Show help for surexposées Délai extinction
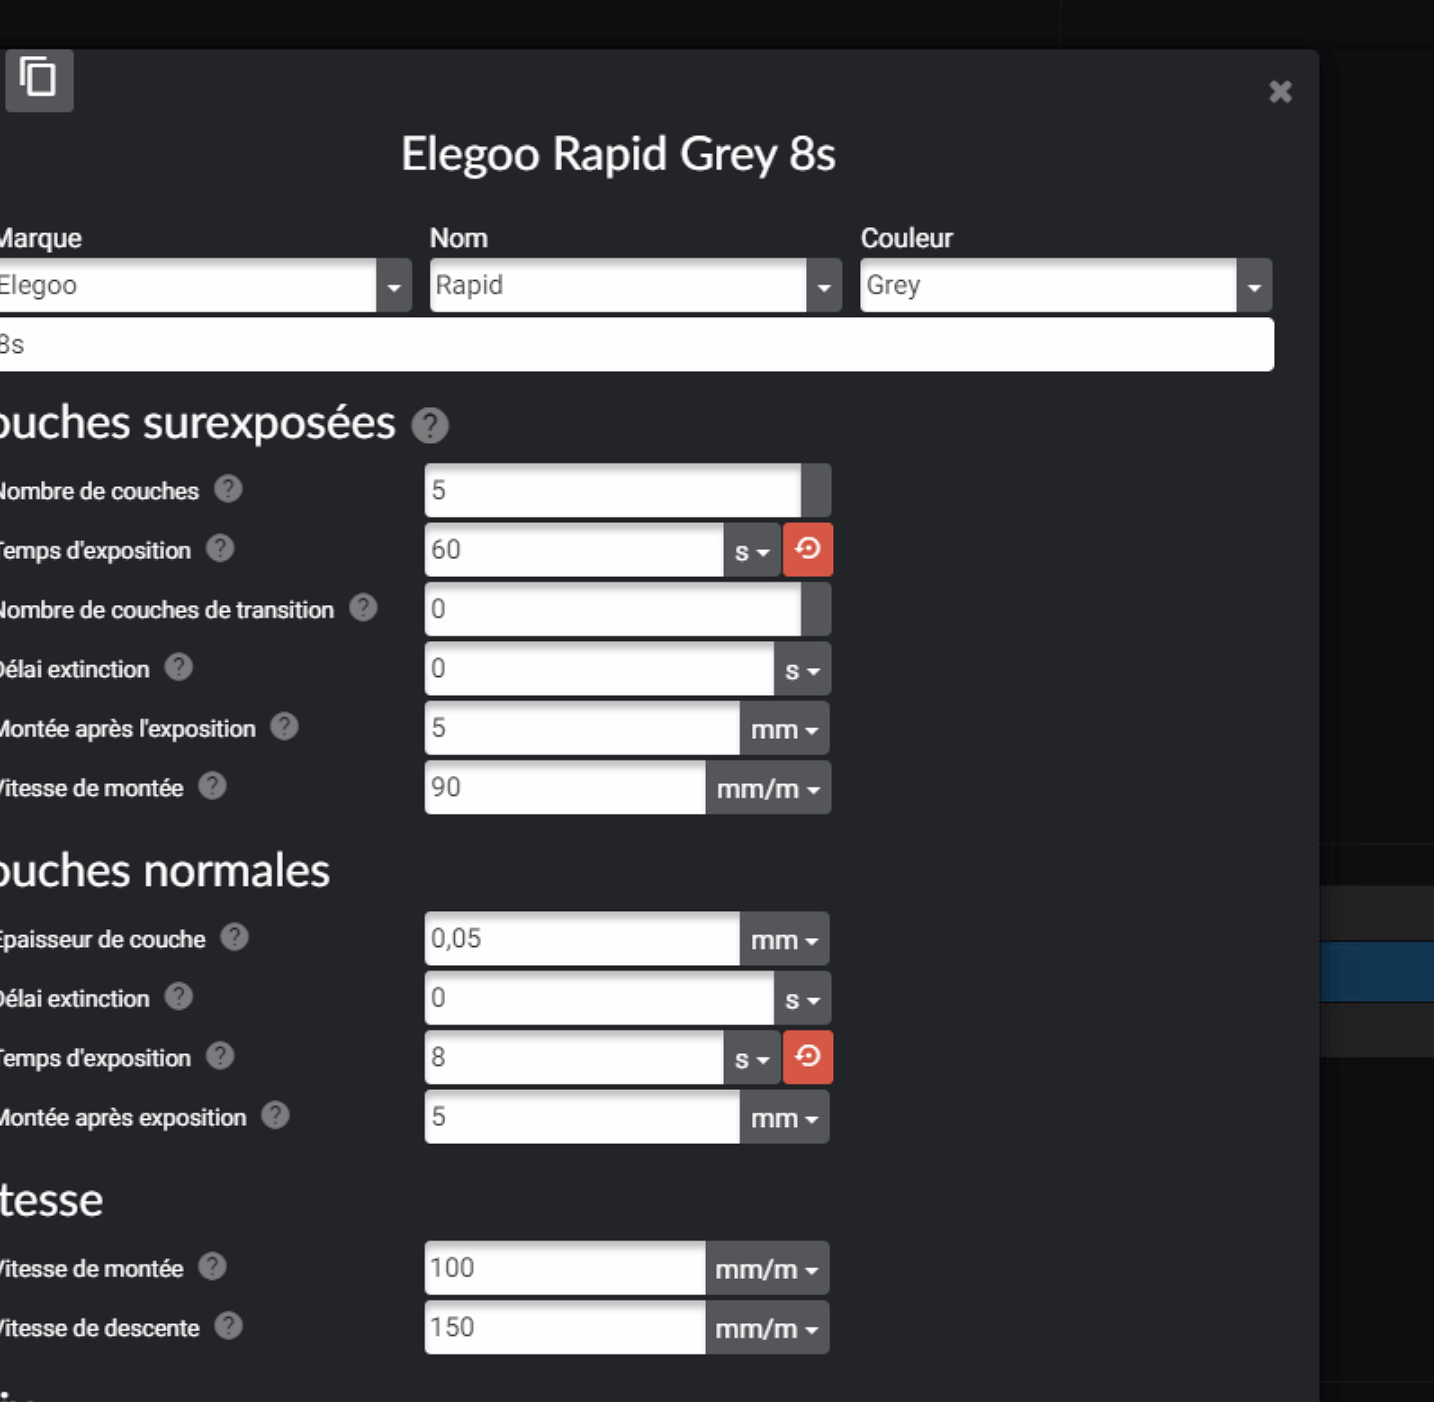Screen dimensions: 1434x1402 click(179, 667)
